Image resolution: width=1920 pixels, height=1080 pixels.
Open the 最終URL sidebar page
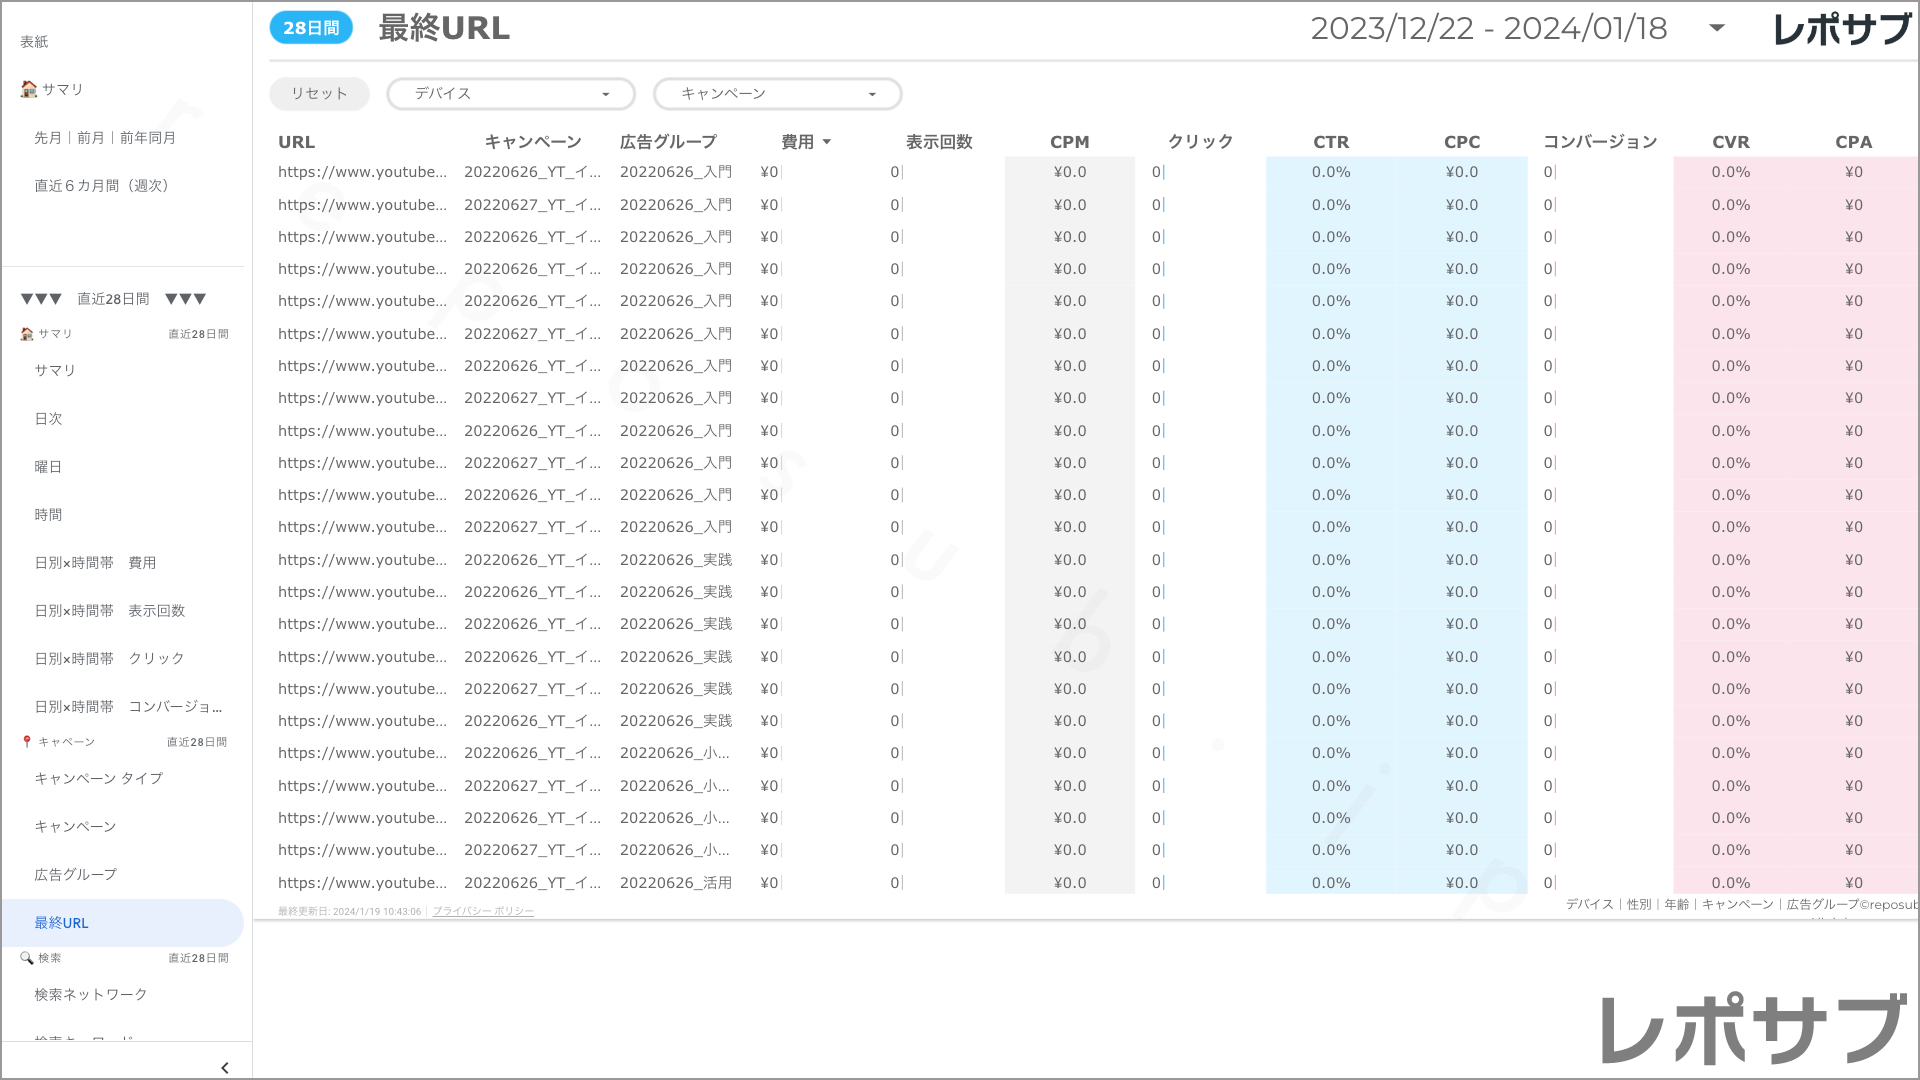62,923
